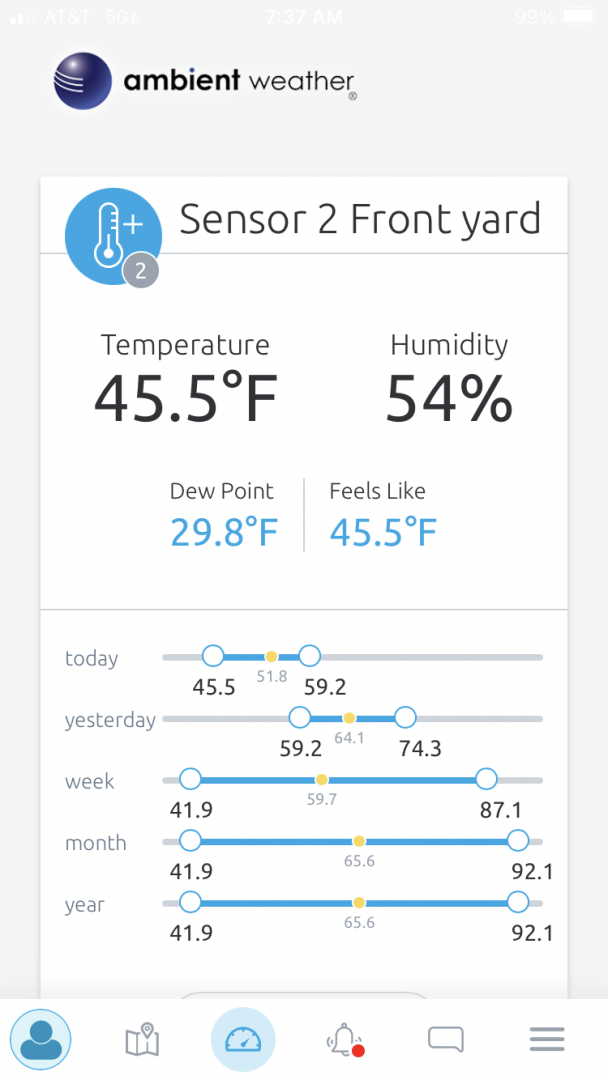This screenshot has width=608, height=1080.
Task: Tap the battery indicator in status bar
Action: tap(580, 16)
